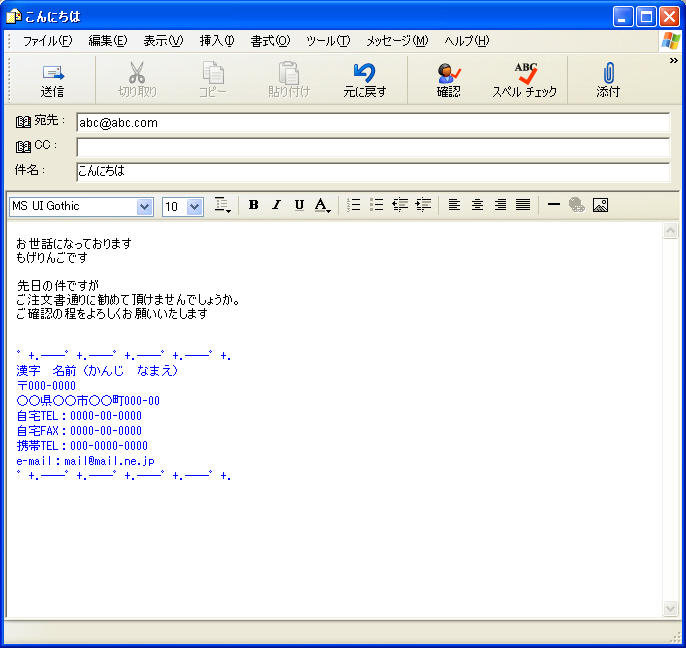Click the 件名 subject field
The width and height of the screenshot is (686, 648).
point(373,172)
